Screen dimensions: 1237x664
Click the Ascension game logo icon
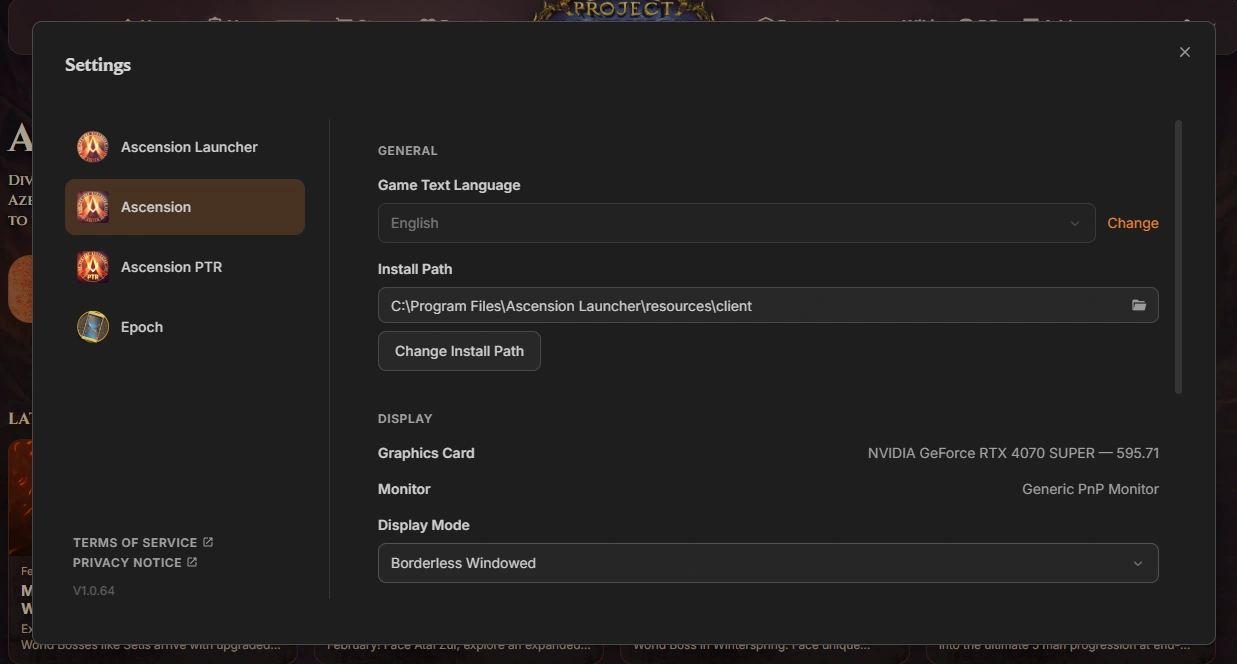(x=93, y=207)
